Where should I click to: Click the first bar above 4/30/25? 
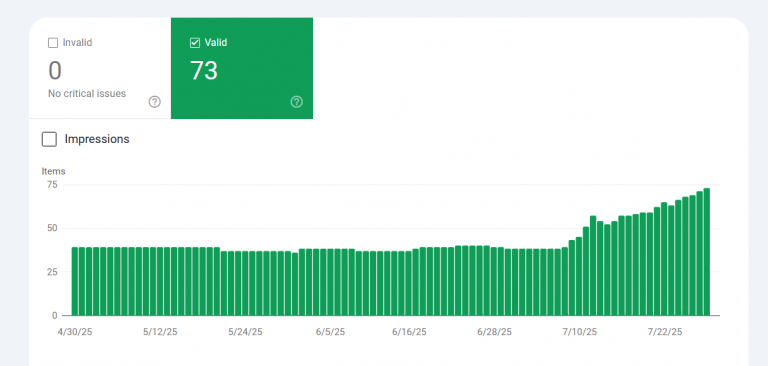tap(75, 281)
